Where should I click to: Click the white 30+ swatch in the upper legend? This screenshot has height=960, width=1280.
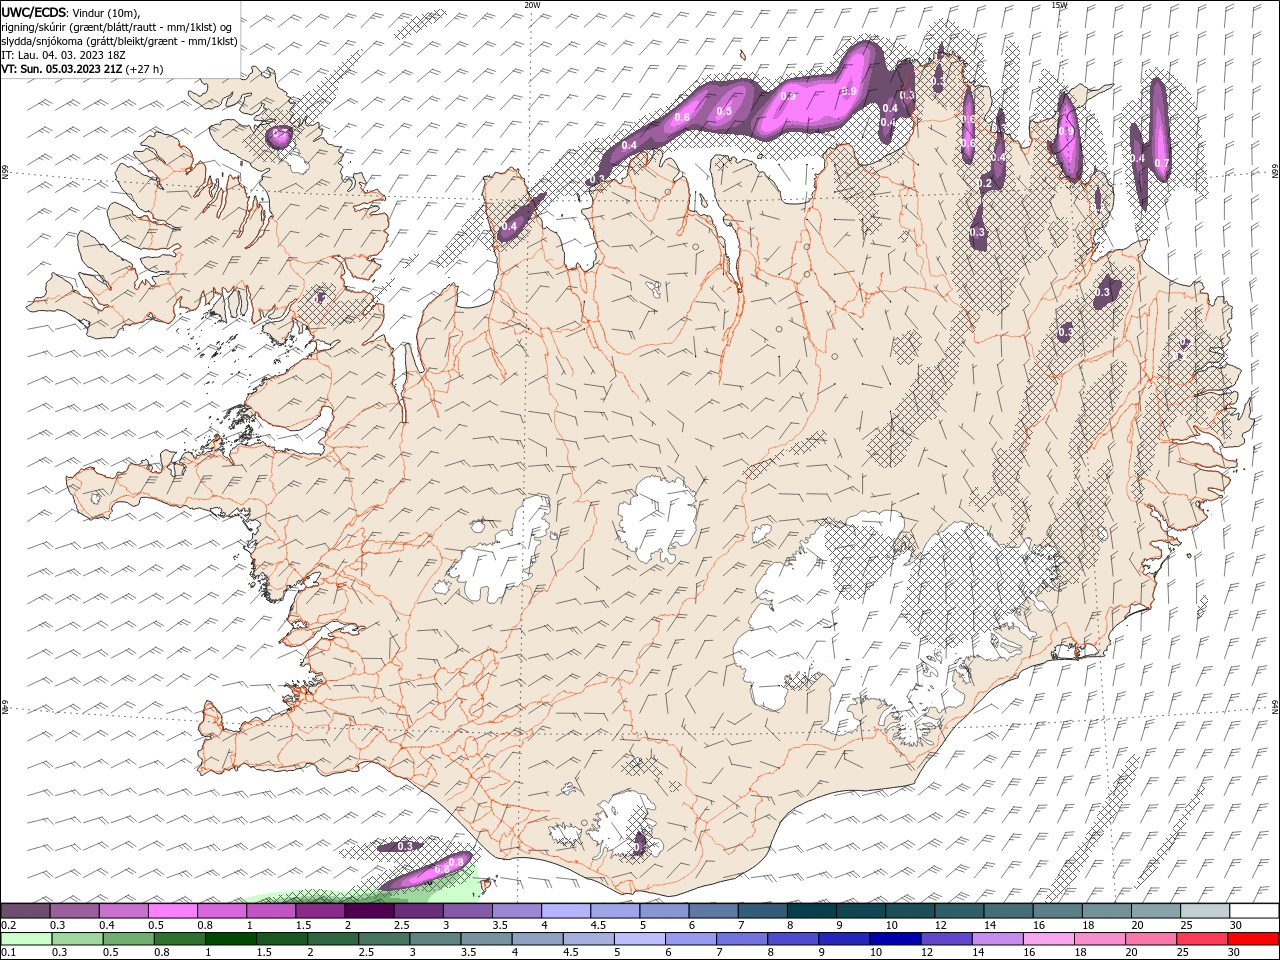(x=1254, y=911)
